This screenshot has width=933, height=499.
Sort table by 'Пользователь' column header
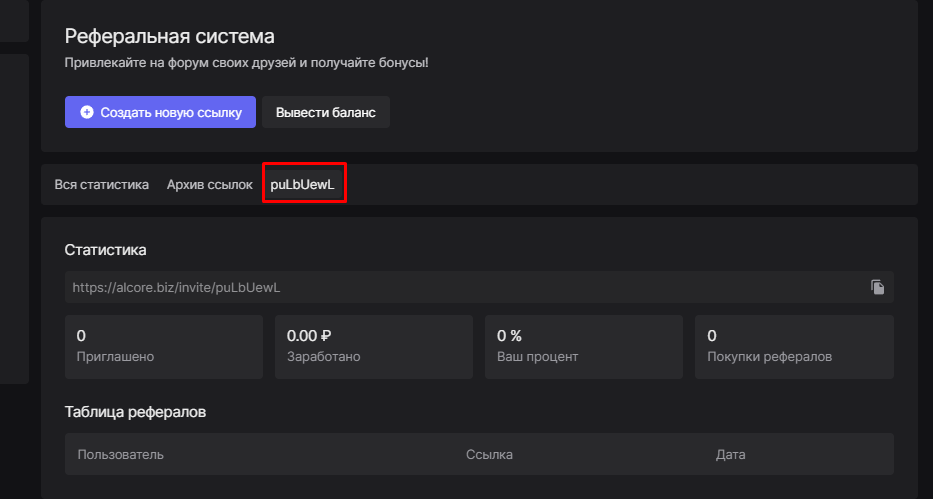120,455
